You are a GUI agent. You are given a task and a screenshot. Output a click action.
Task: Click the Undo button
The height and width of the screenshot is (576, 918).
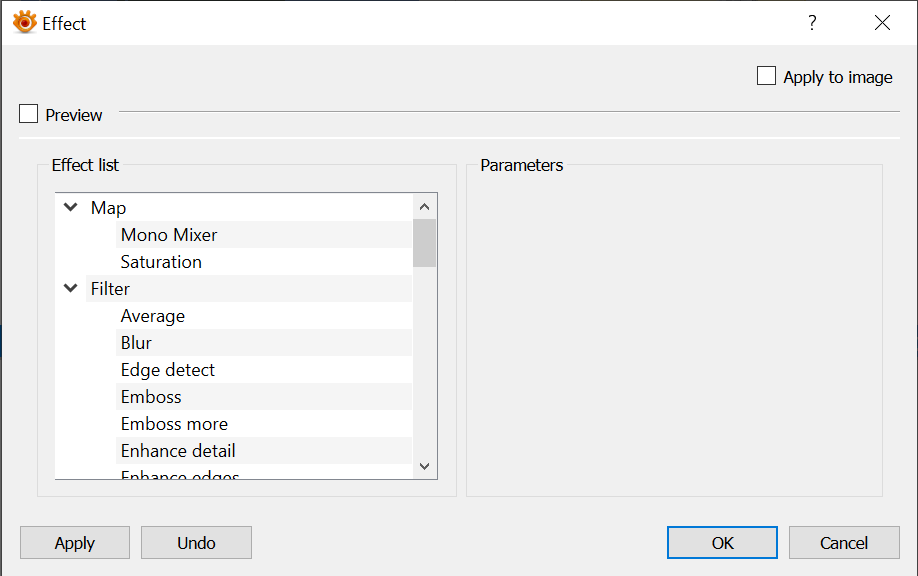(x=196, y=543)
